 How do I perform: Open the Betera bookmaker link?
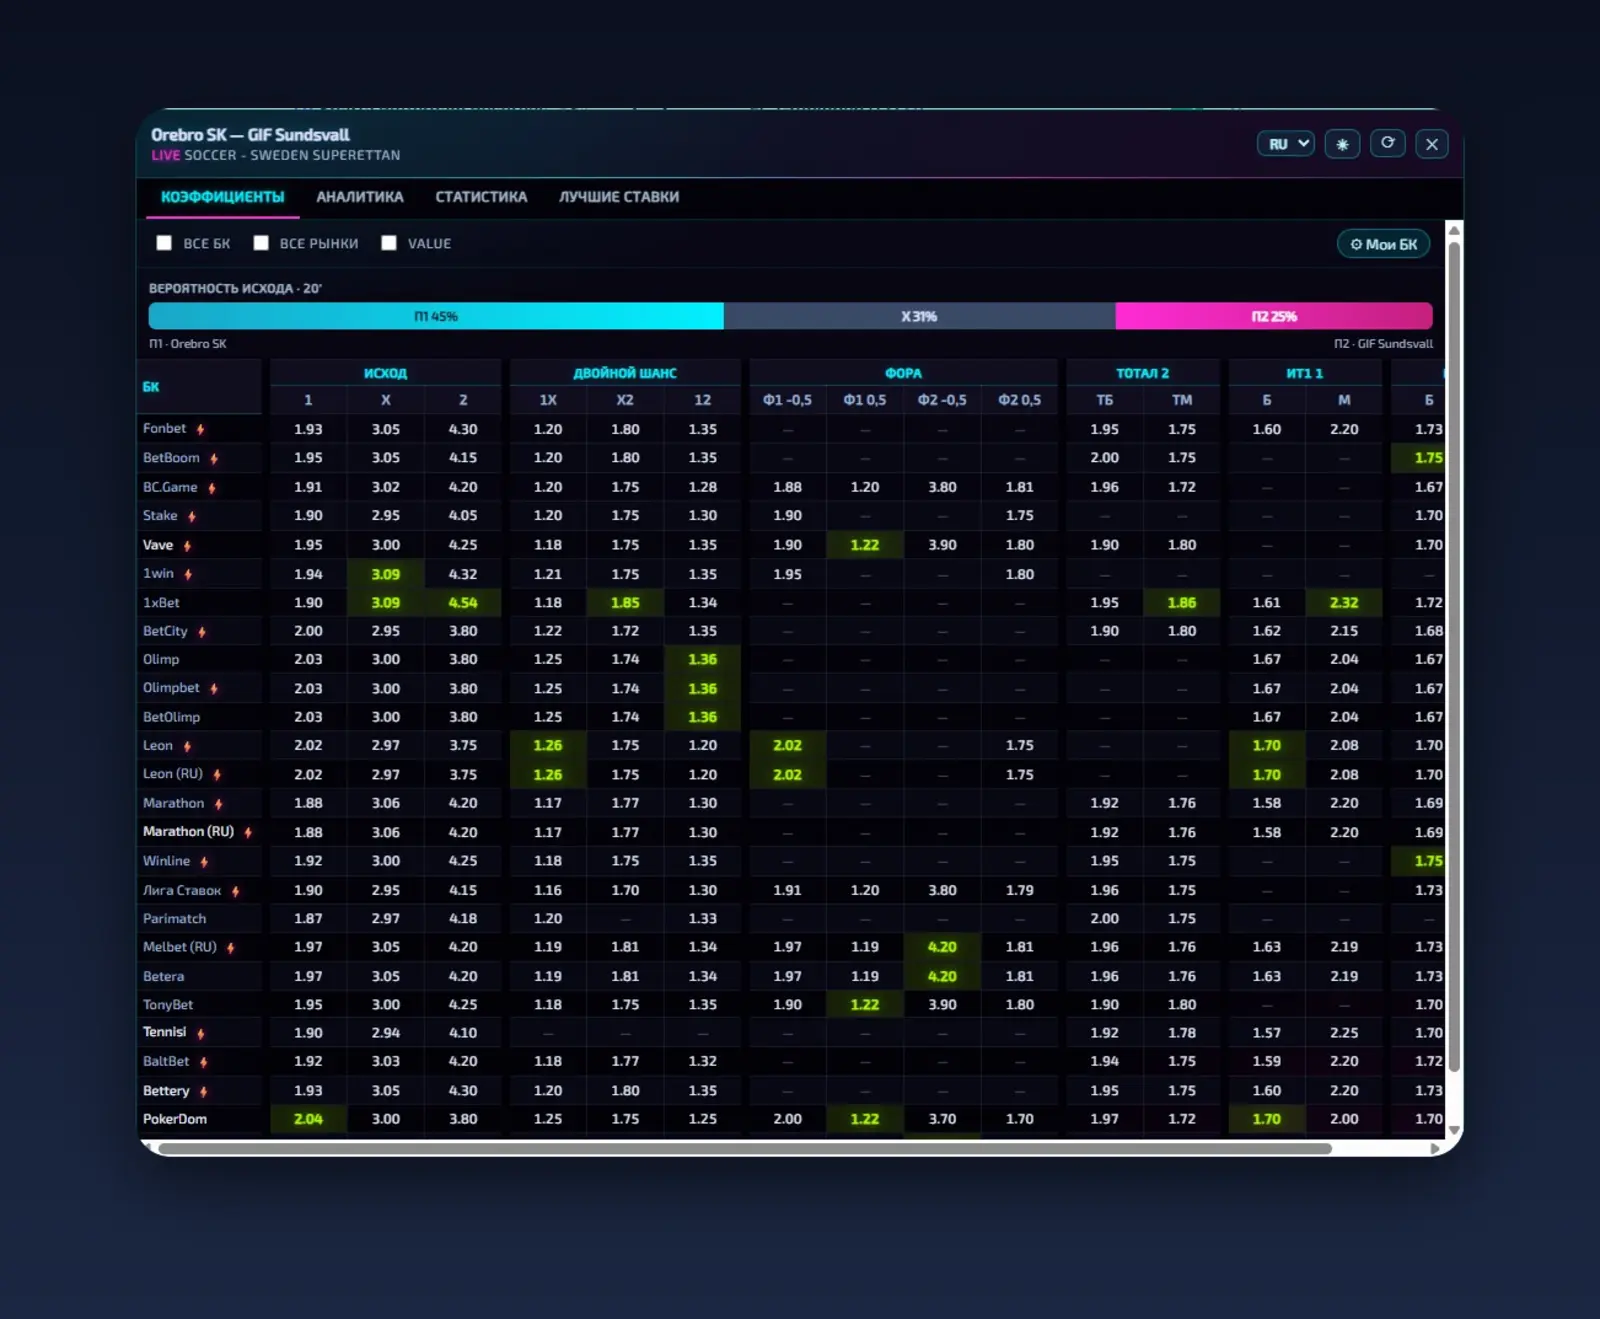[x=164, y=976]
